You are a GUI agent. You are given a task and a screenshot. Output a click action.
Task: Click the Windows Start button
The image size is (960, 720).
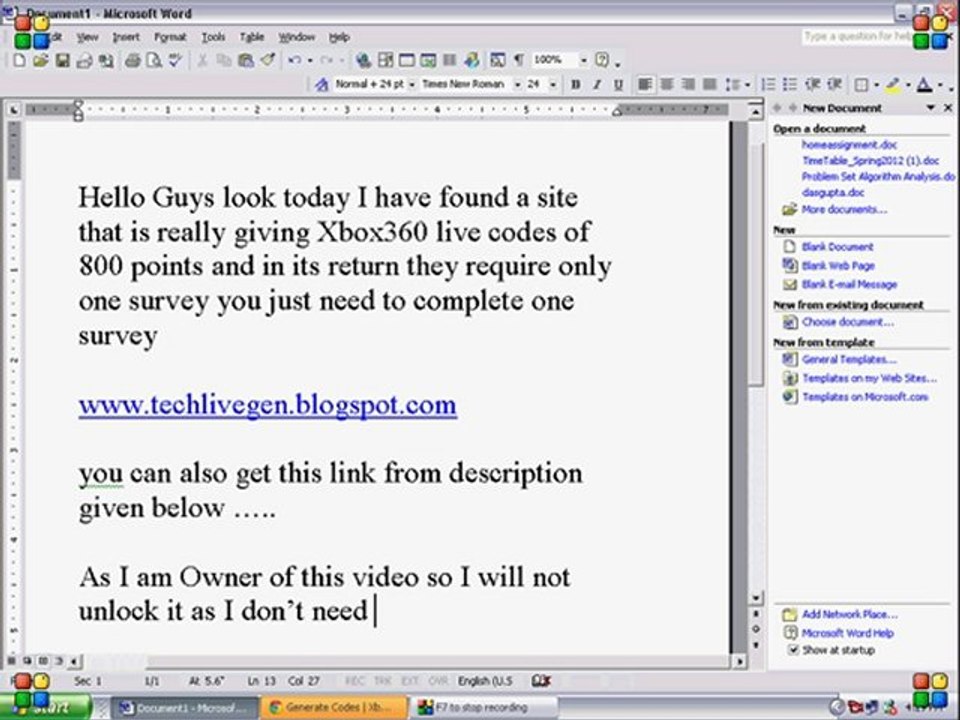click(x=47, y=708)
